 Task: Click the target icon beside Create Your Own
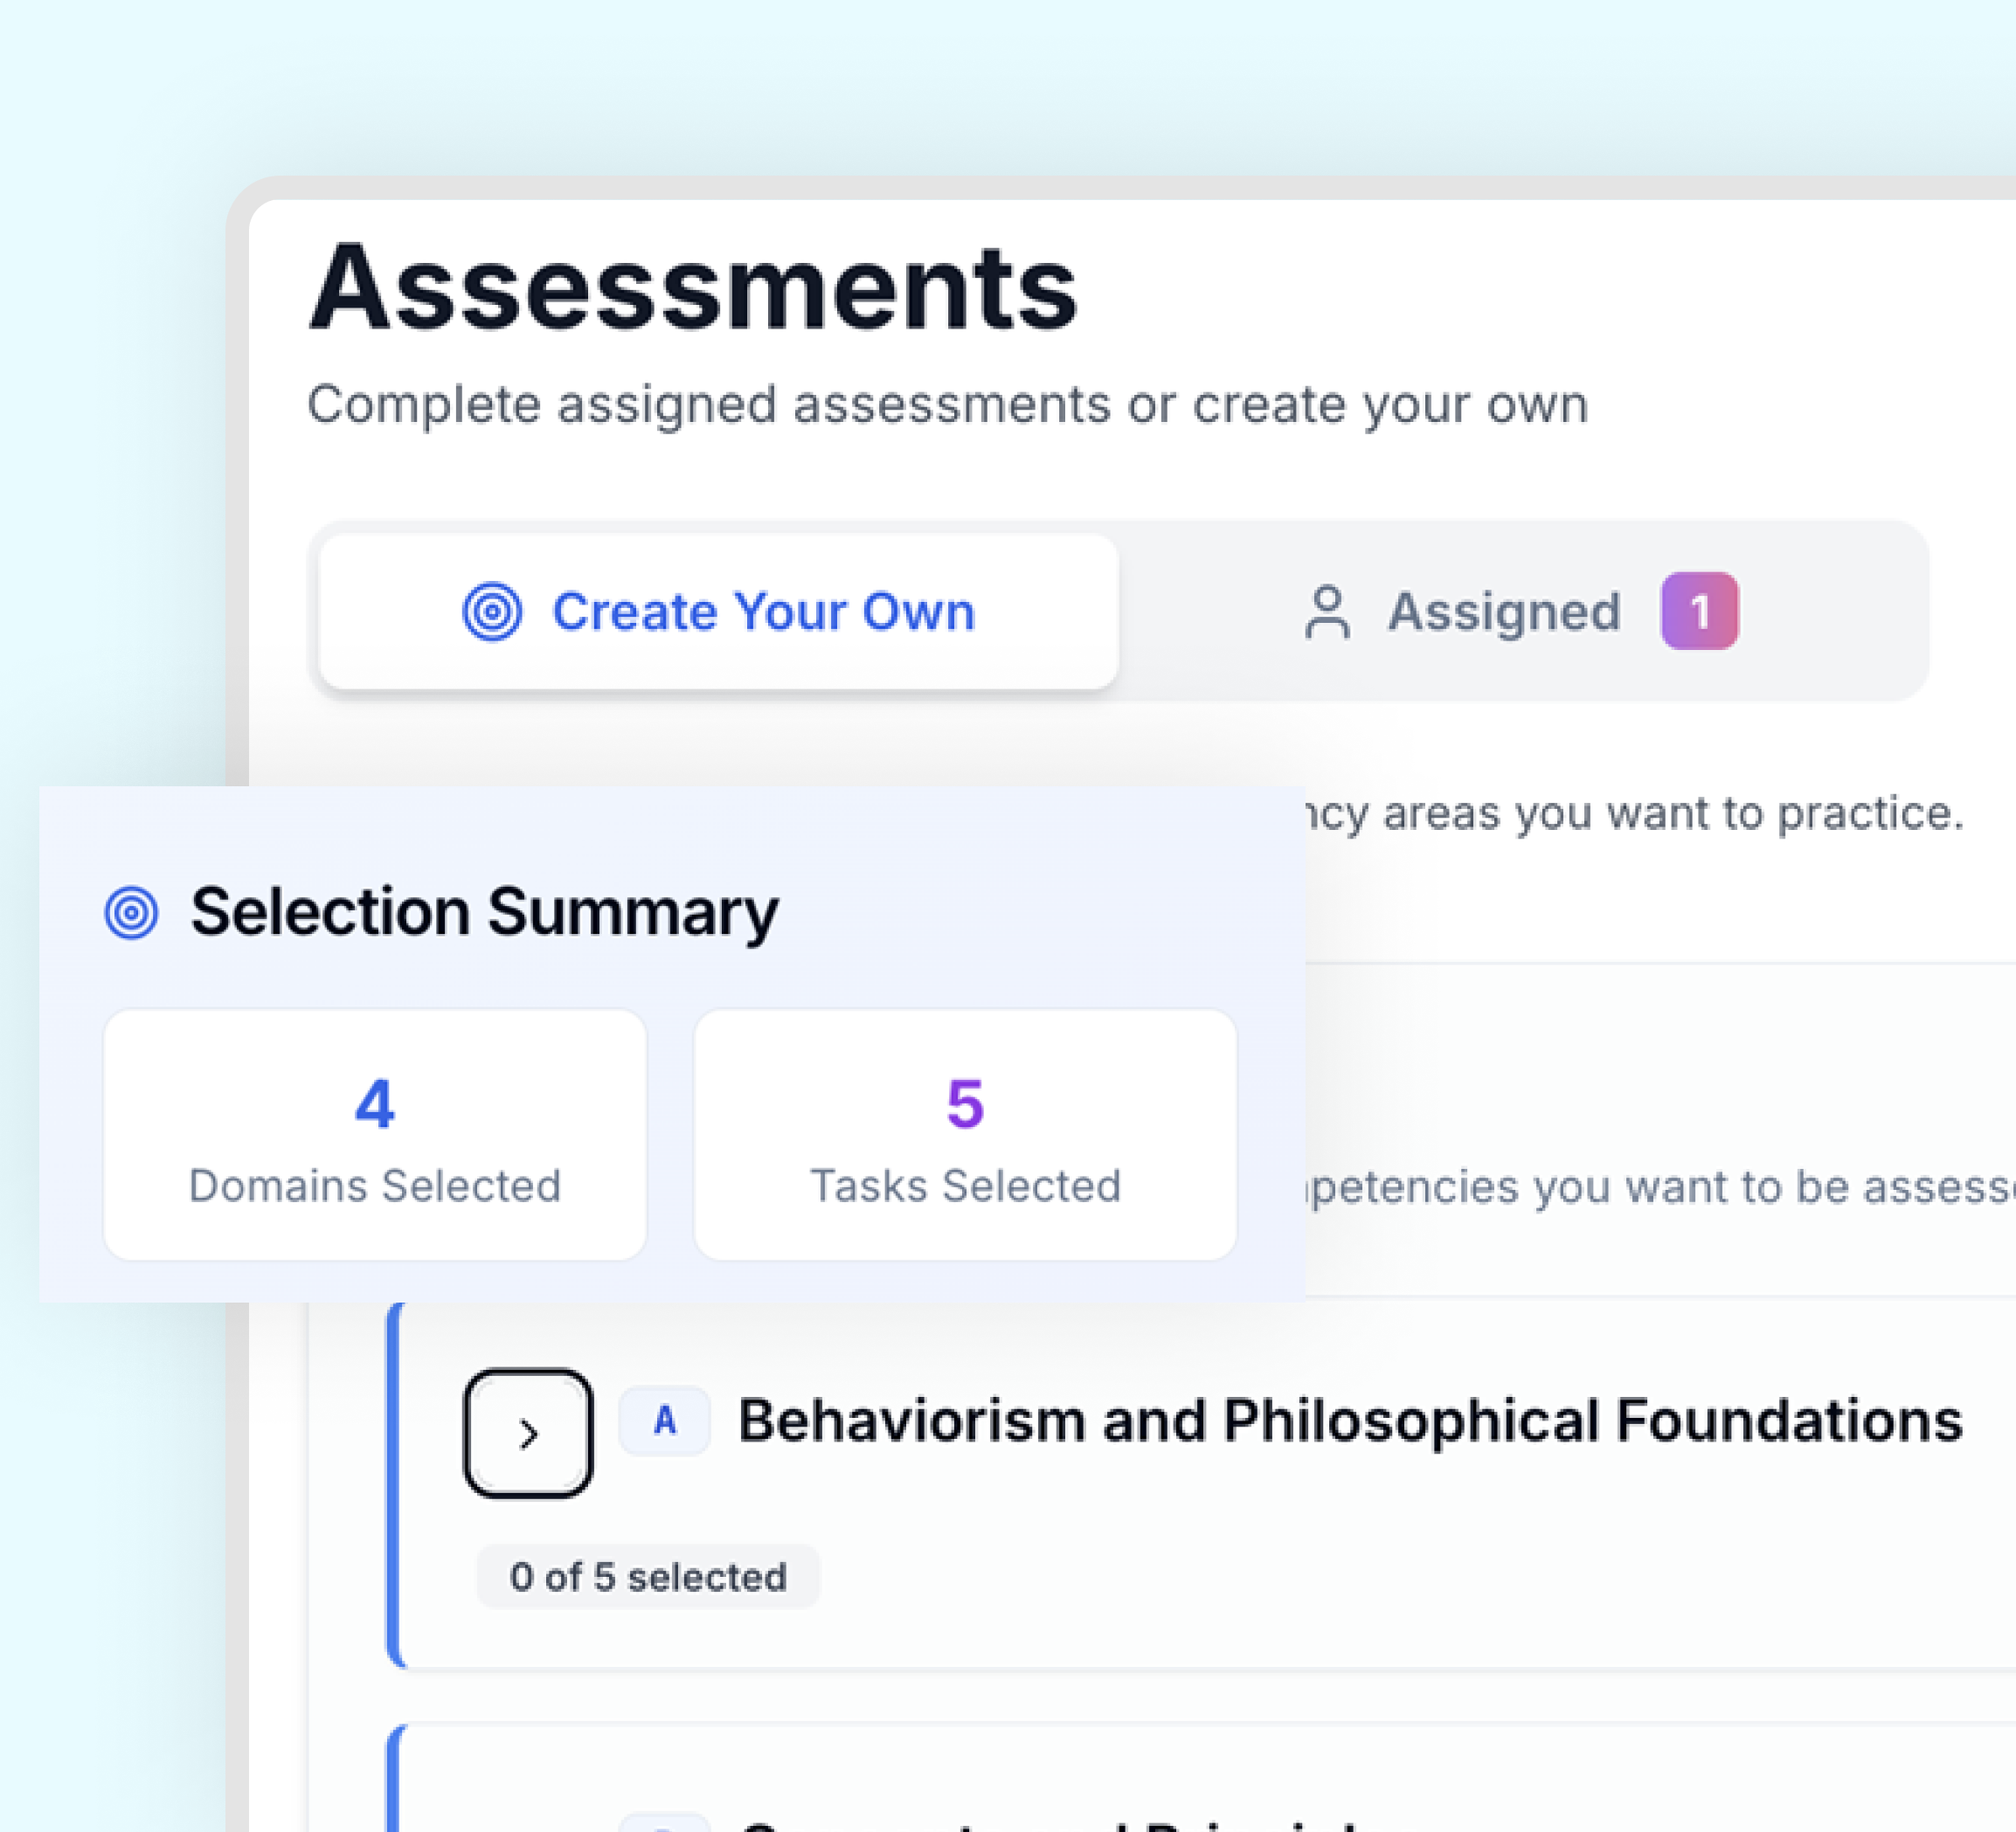coord(492,612)
